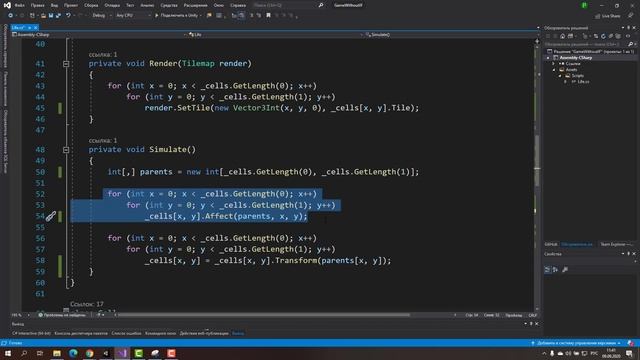
Task: Collapse the Render method outline
Action: [66, 64]
